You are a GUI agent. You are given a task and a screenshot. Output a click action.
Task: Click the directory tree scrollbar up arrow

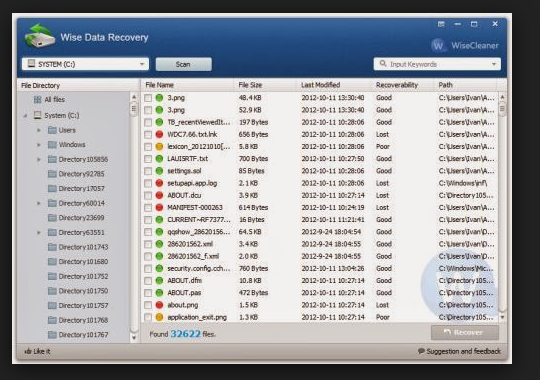point(134,97)
